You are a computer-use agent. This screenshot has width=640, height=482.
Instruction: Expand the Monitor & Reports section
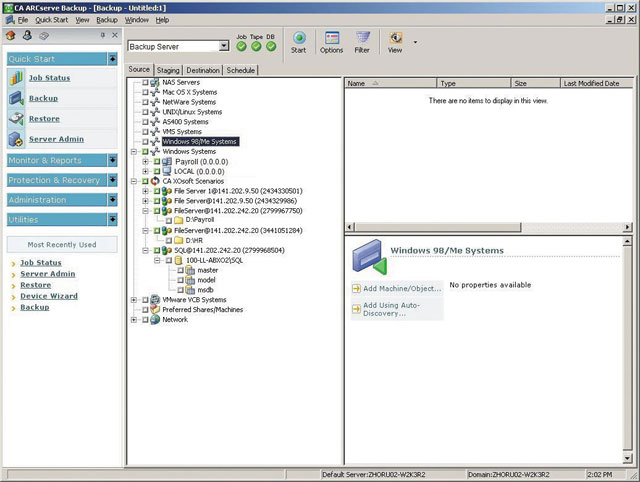(x=113, y=160)
